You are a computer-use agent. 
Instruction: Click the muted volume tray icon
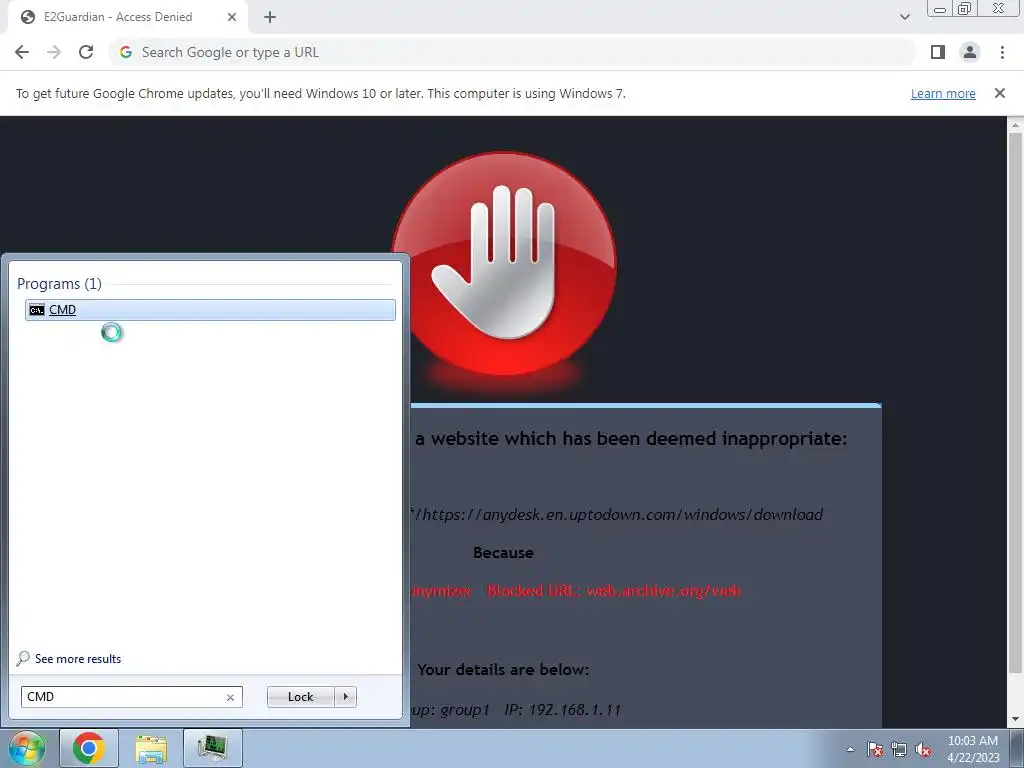[923, 749]
